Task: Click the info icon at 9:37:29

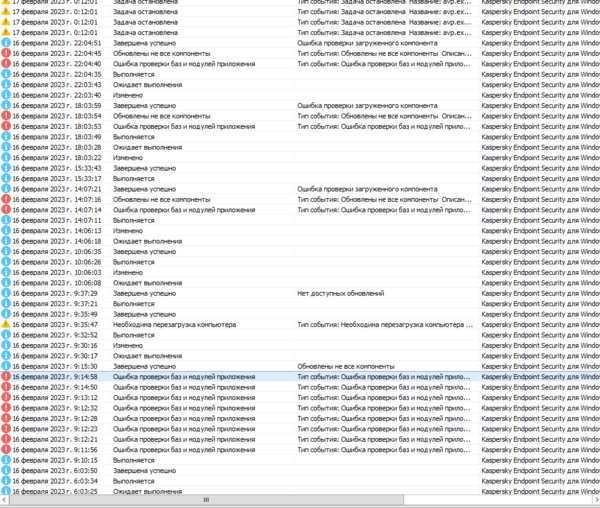Action: tap(6, 293)
